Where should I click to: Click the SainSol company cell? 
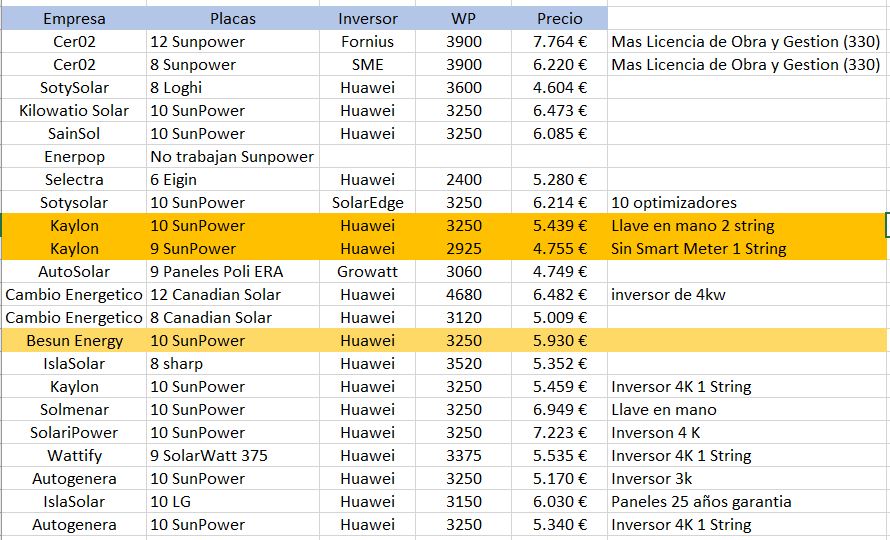(x=74, y=133)
